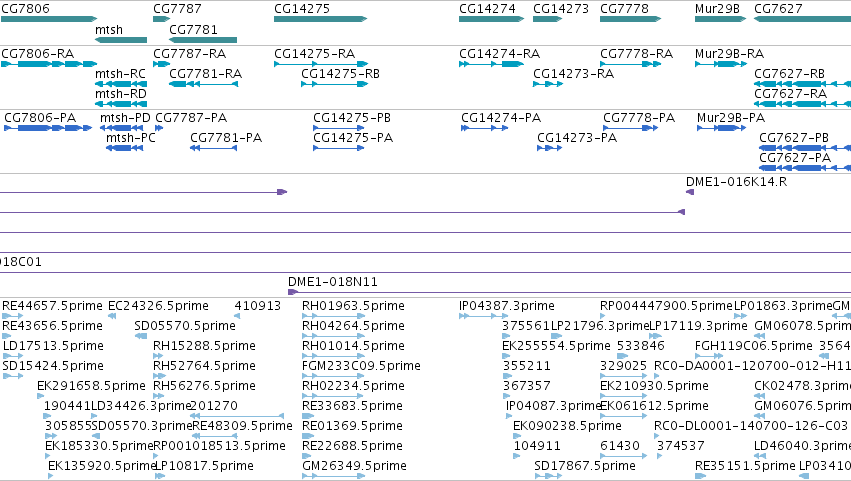Select protein CG7787-PA
Viewport: 851px width, 481px height.
pos(191,118)
